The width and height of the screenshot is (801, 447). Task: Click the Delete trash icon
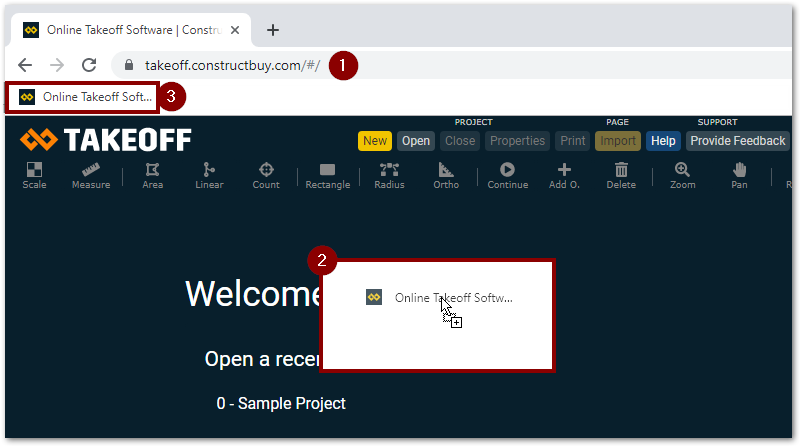[621, 170]
